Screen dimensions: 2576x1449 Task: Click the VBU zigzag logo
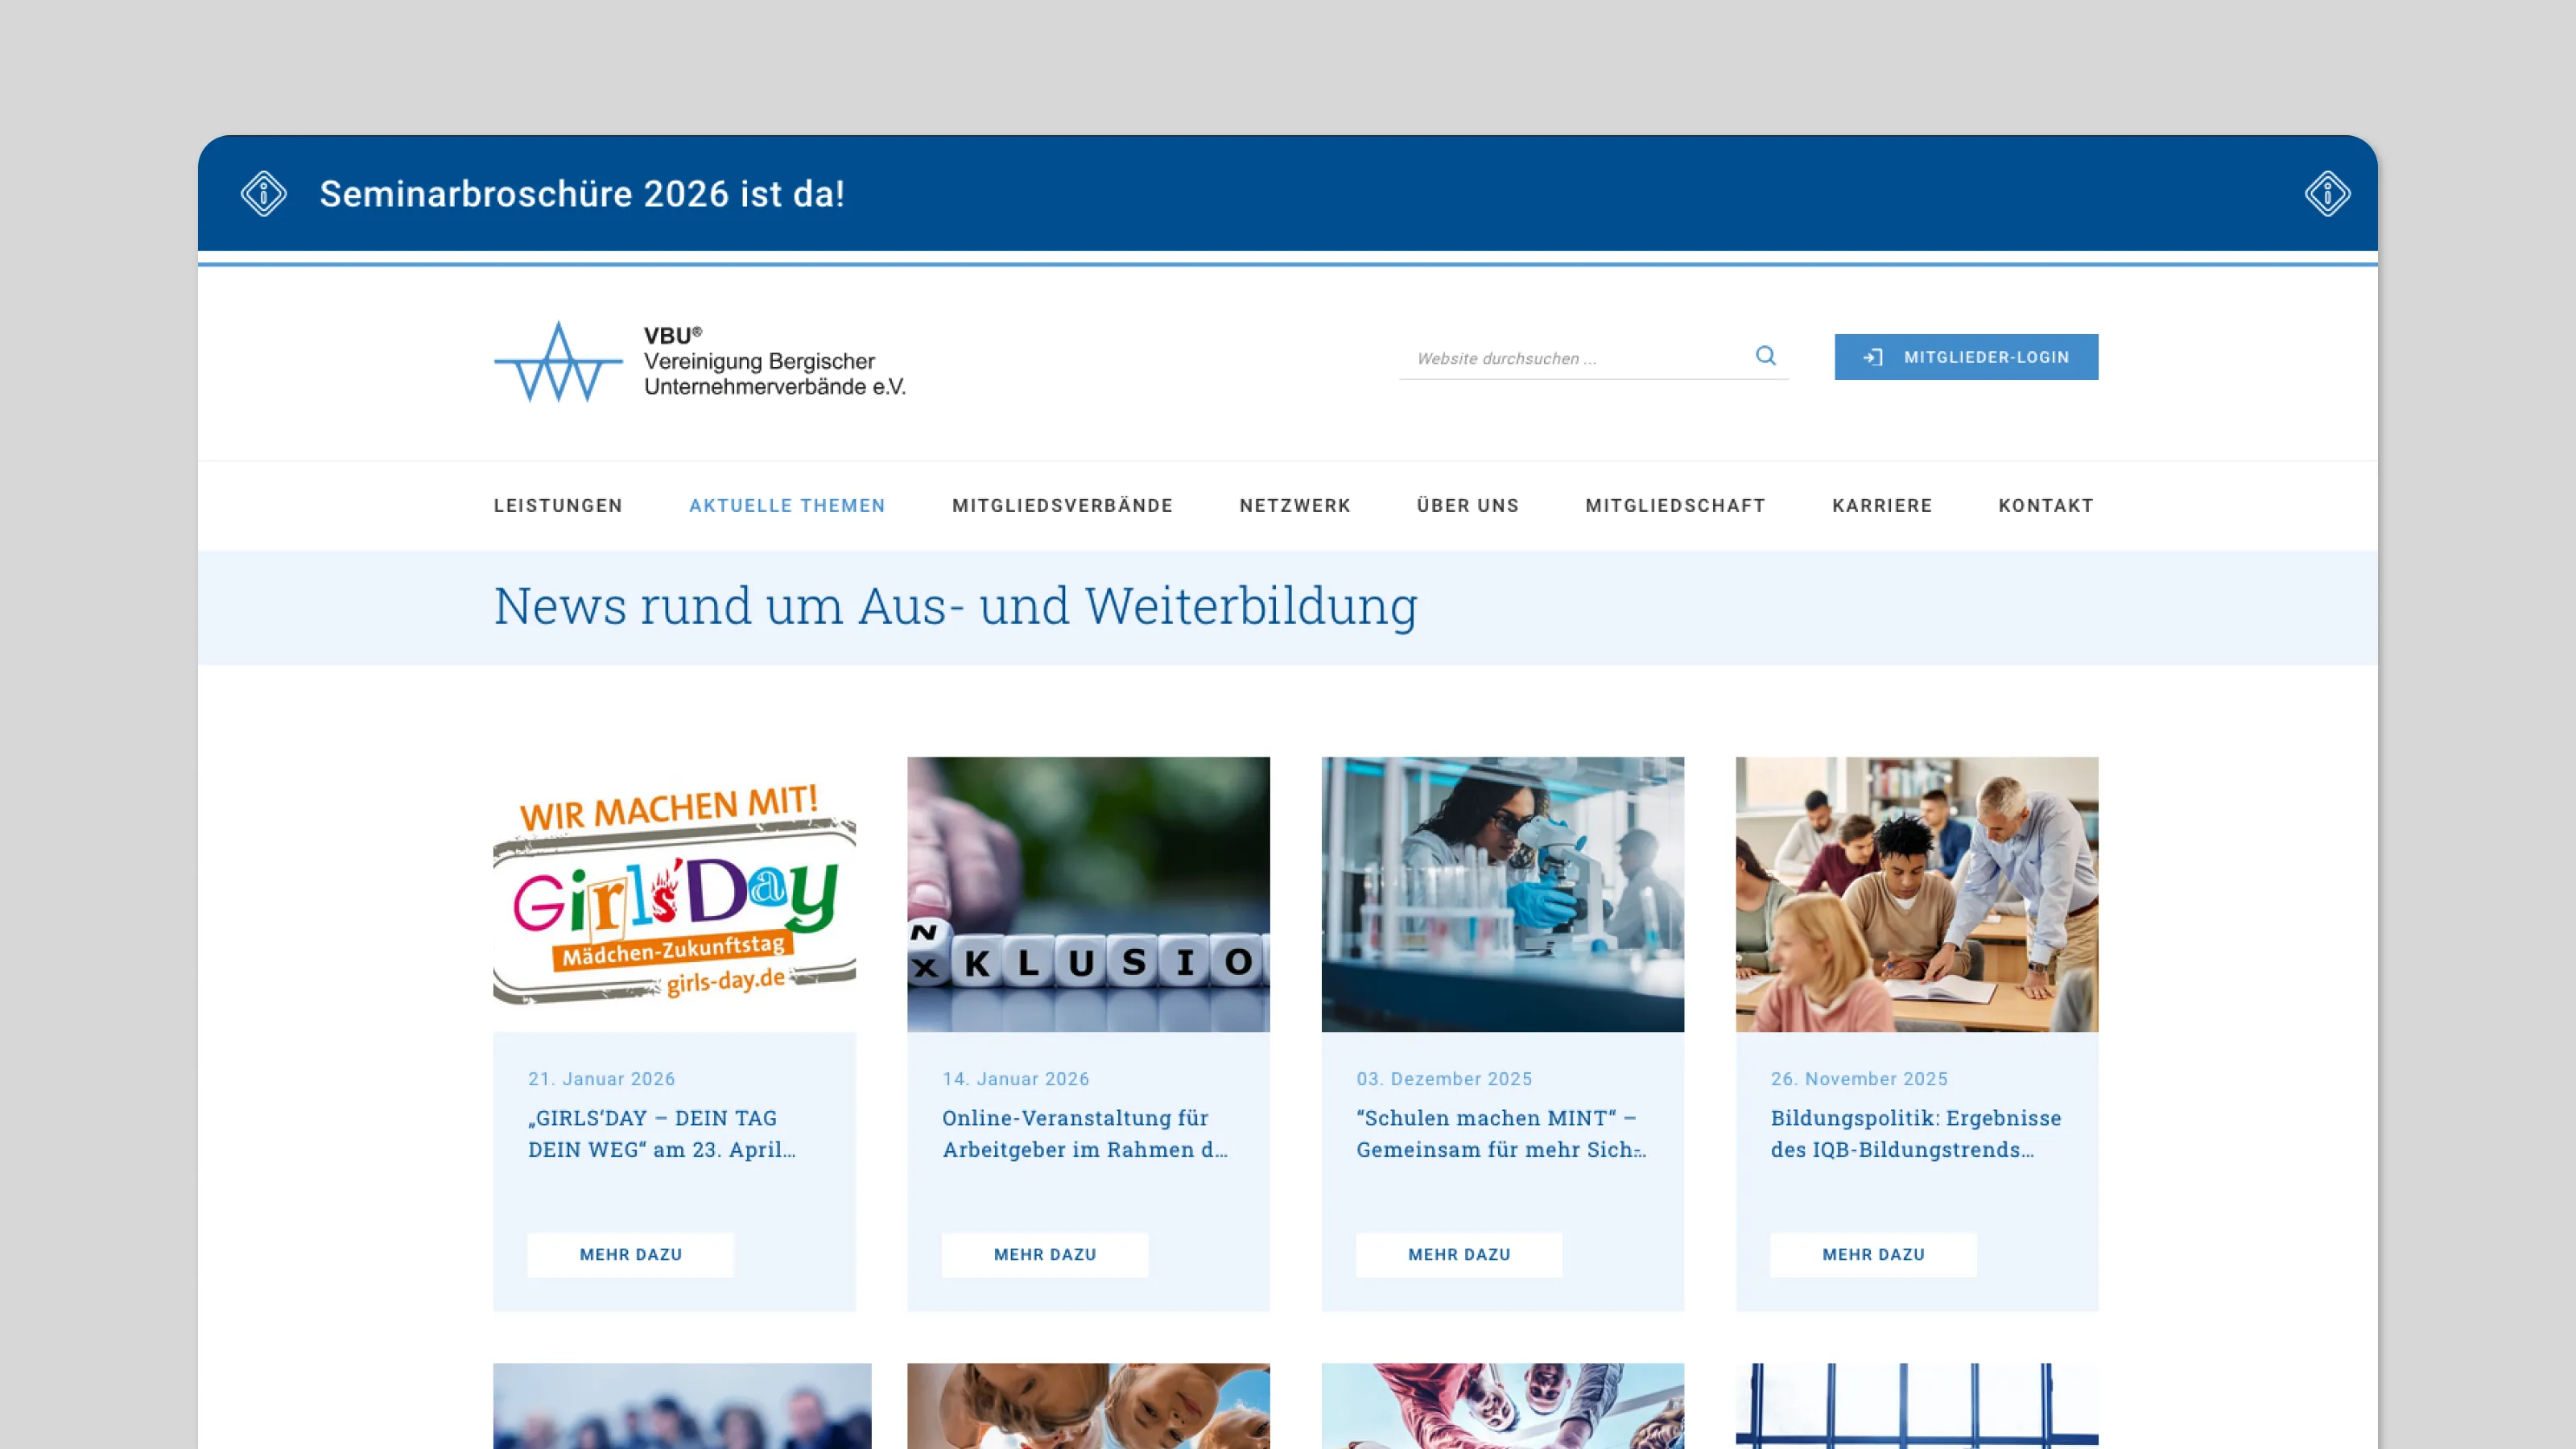[x=558, y=362]
